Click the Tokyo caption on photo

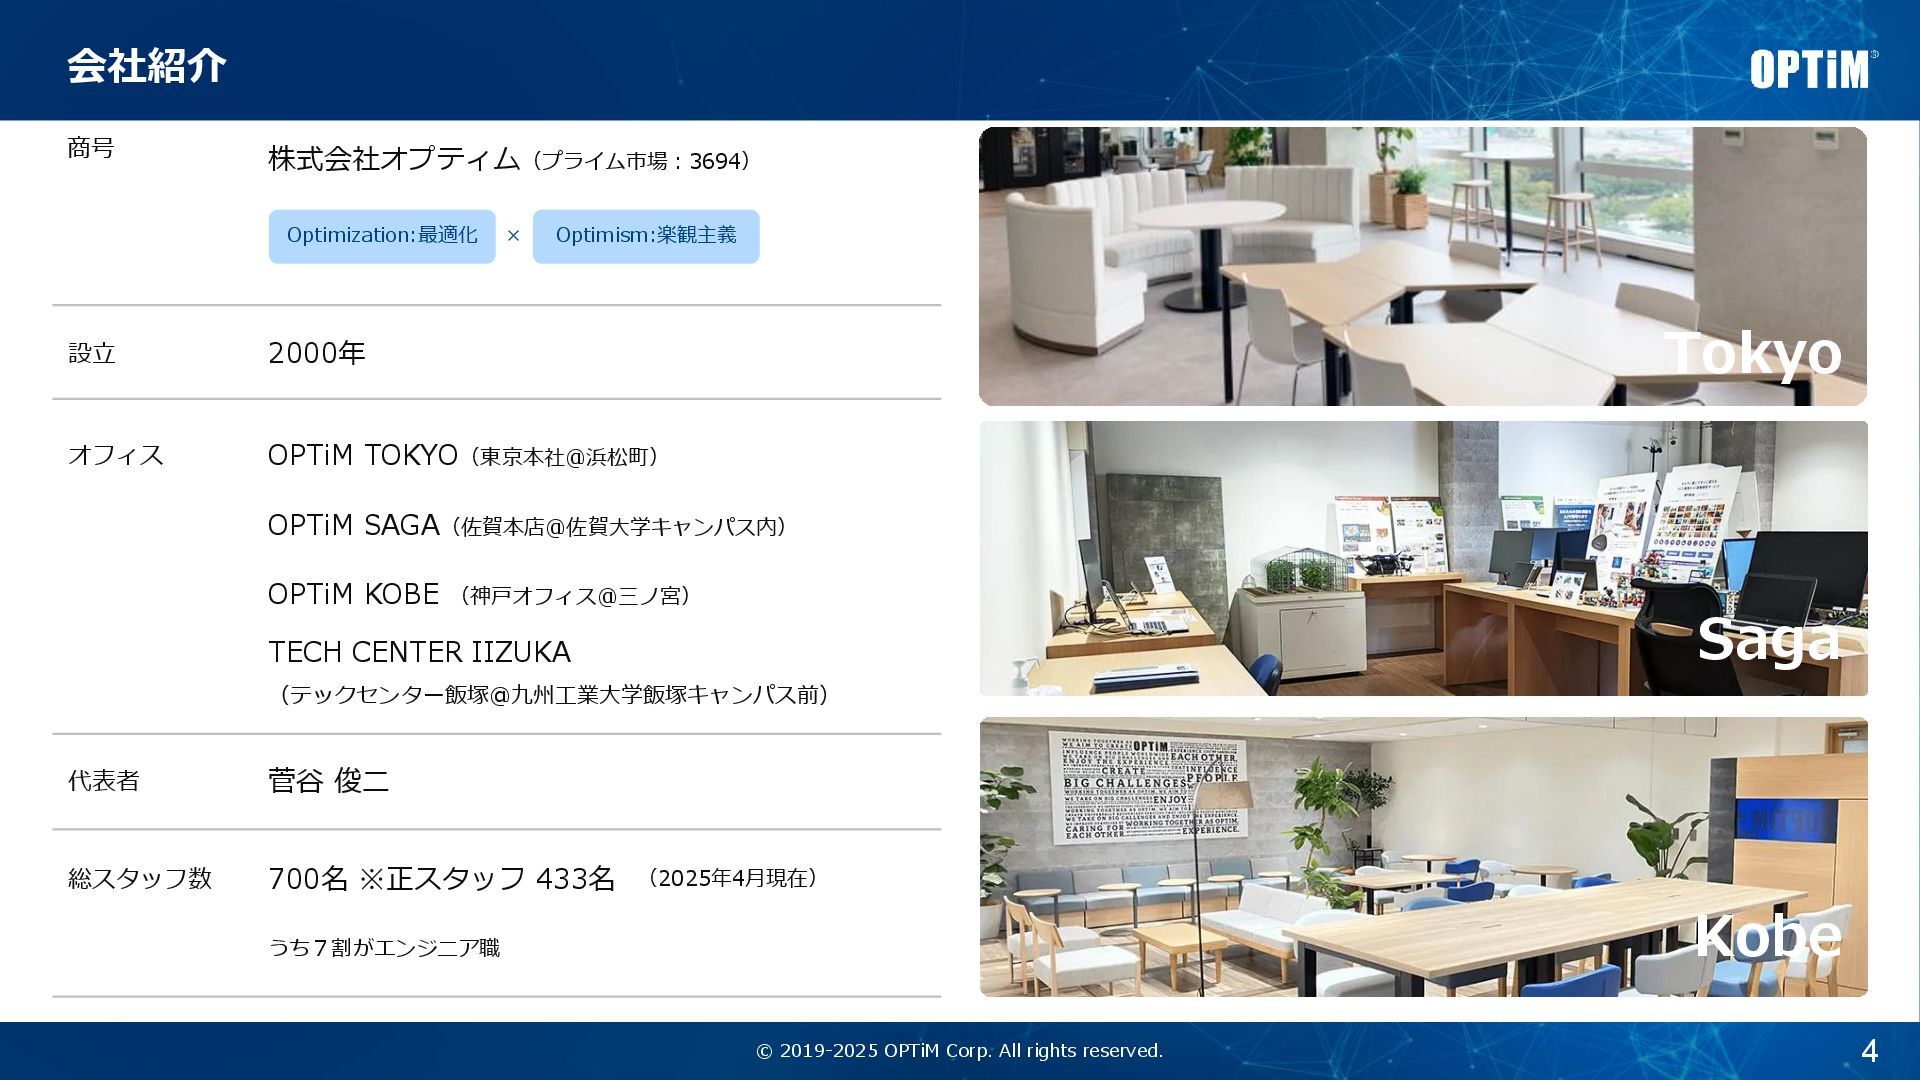tap(1752, 352)
